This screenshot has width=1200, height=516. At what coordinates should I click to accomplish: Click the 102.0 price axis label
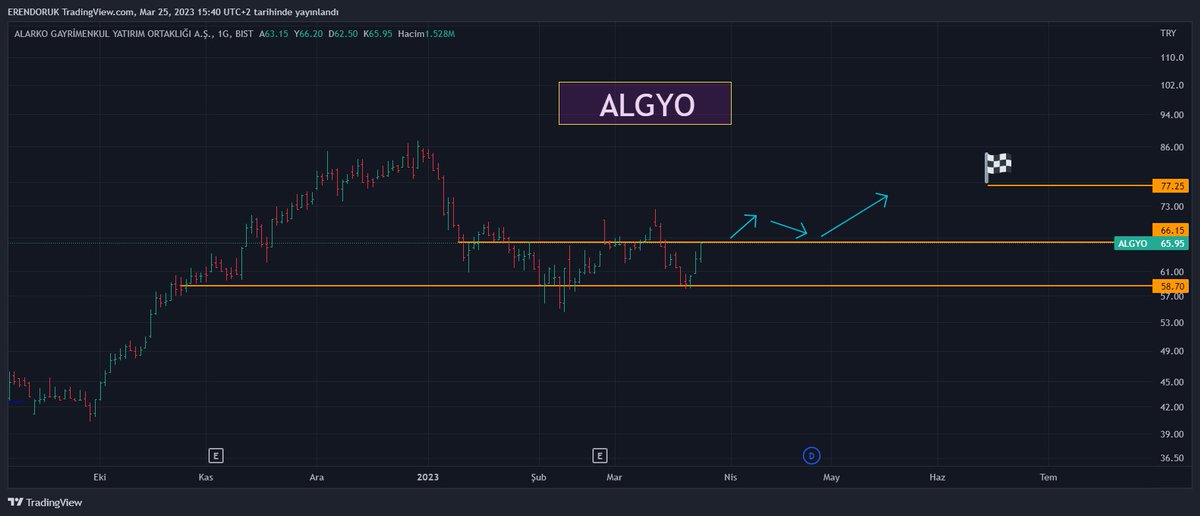1172,86
